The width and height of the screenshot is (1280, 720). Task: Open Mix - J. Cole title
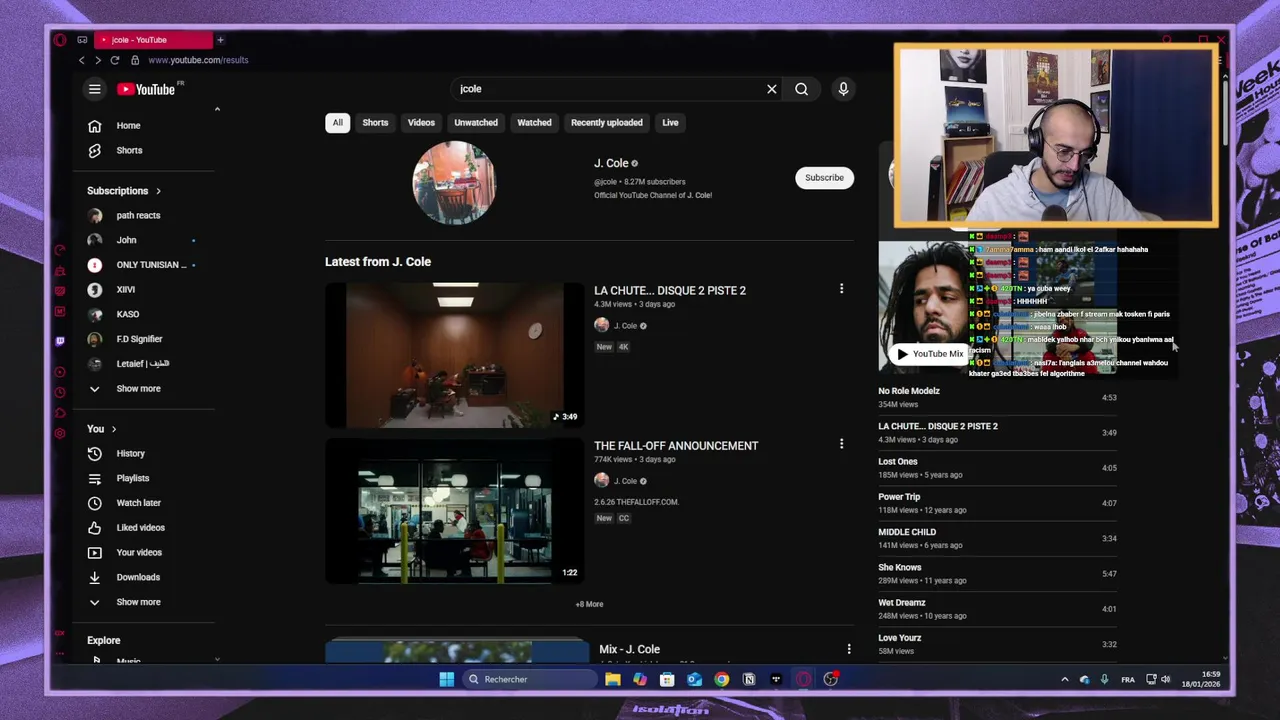click(629, 649)
